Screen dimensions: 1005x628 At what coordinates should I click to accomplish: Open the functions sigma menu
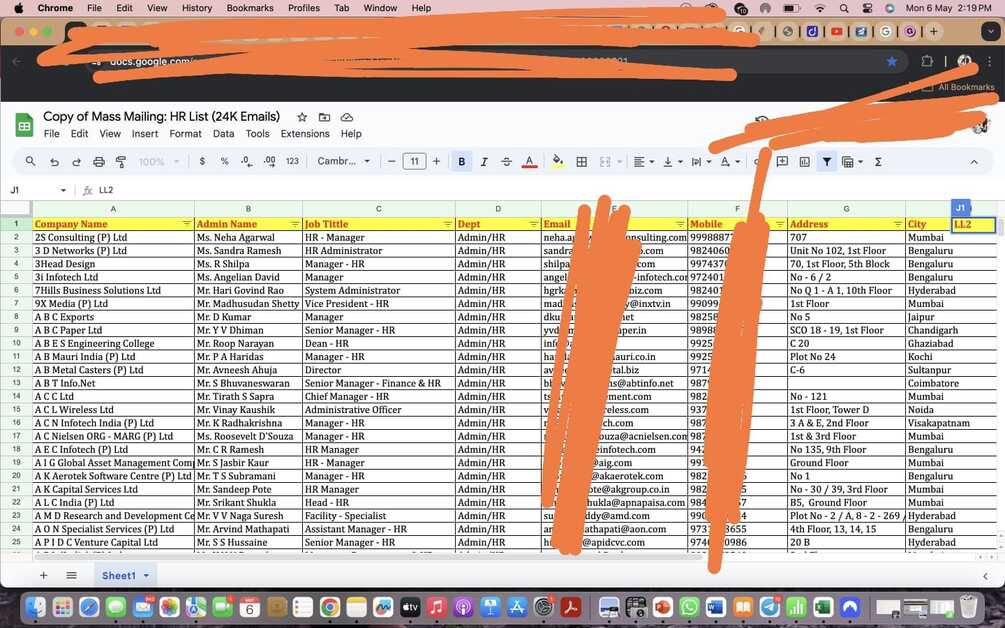coord(878,162)
